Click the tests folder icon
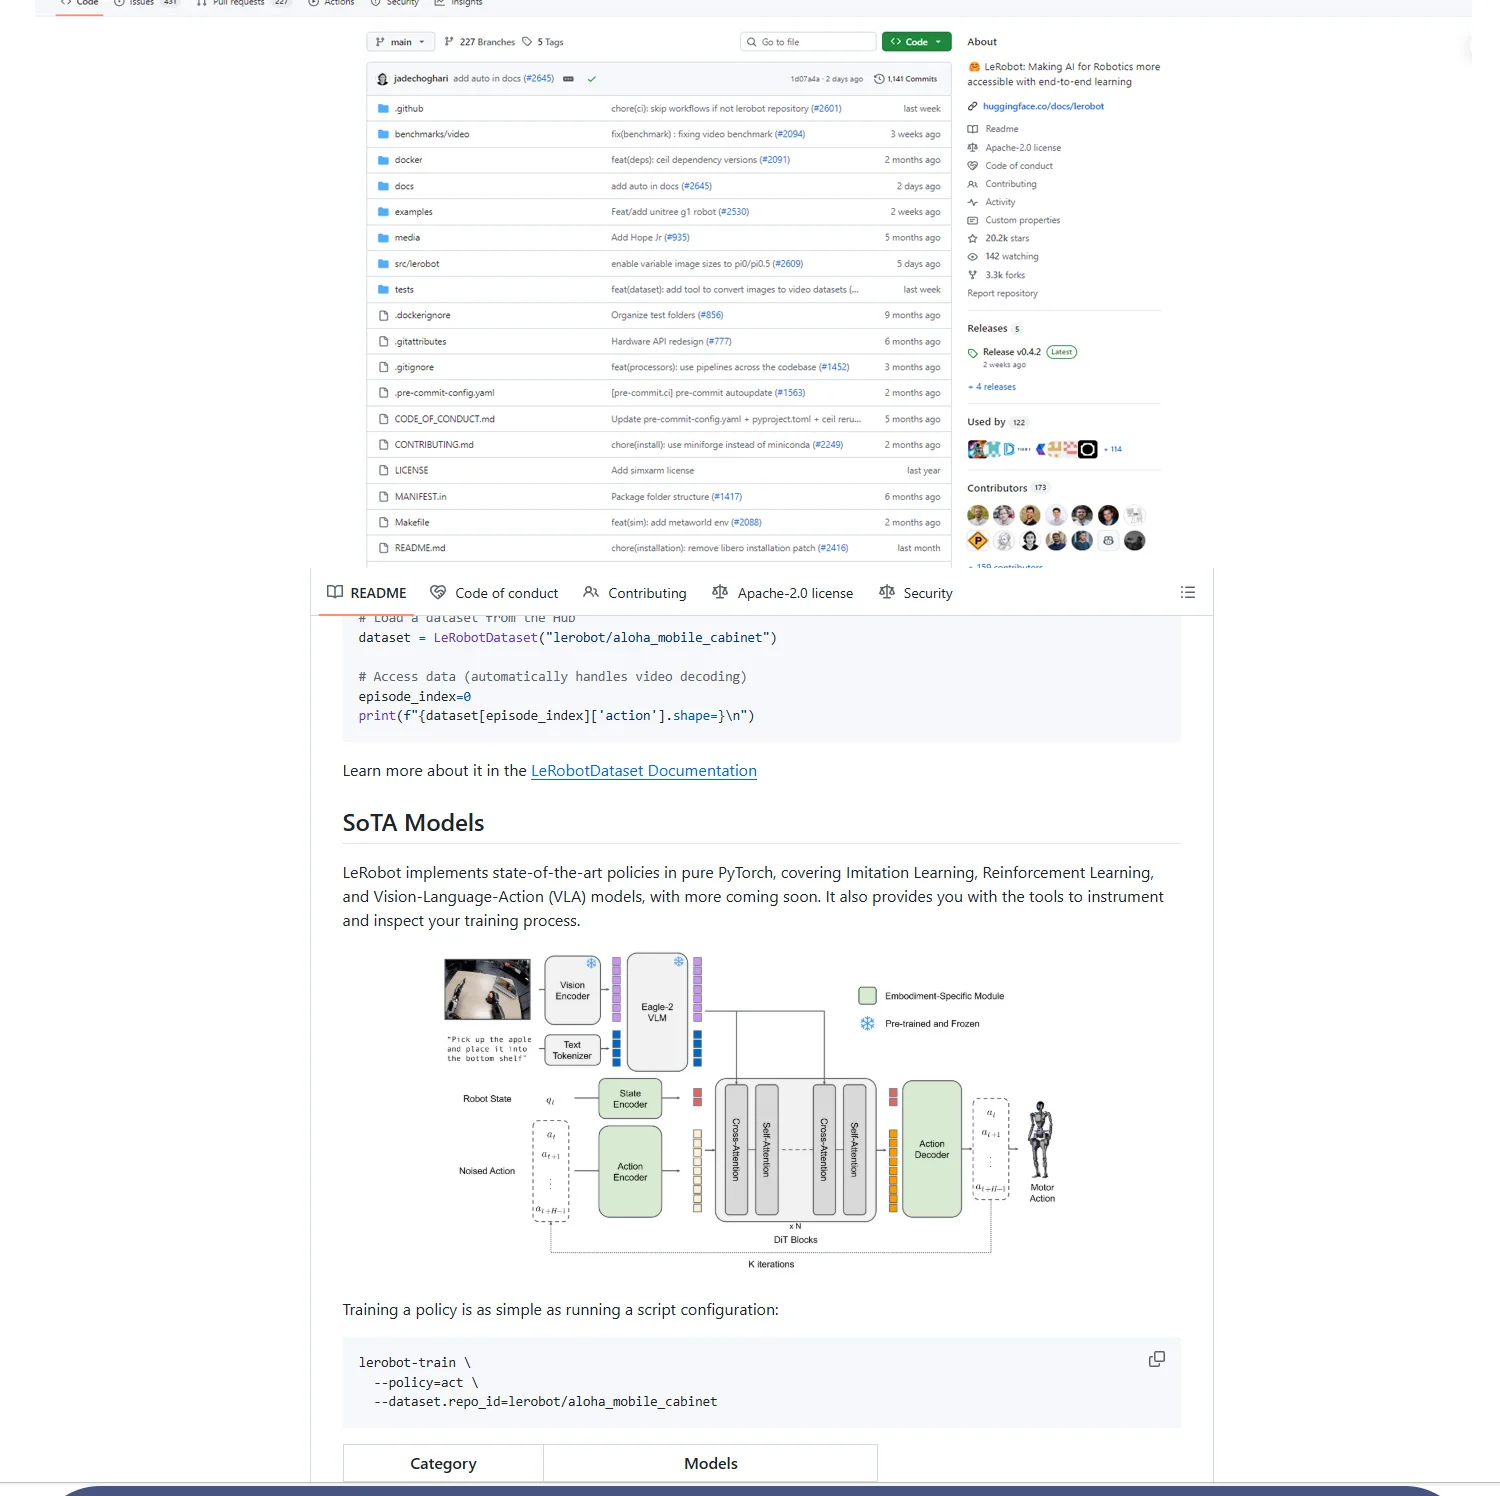Viewport: 1500px width, 1496px height. 383,290
